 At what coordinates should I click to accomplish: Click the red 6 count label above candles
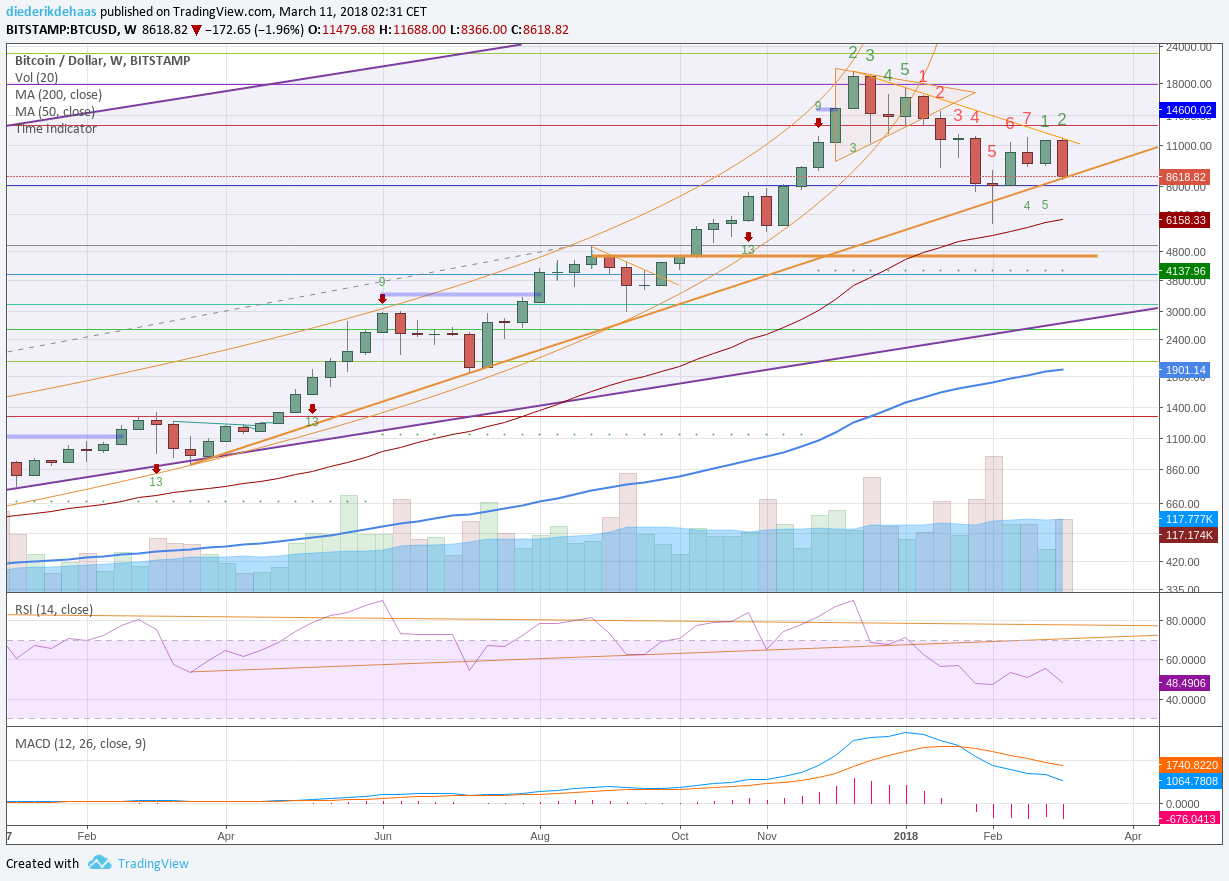1010,124
